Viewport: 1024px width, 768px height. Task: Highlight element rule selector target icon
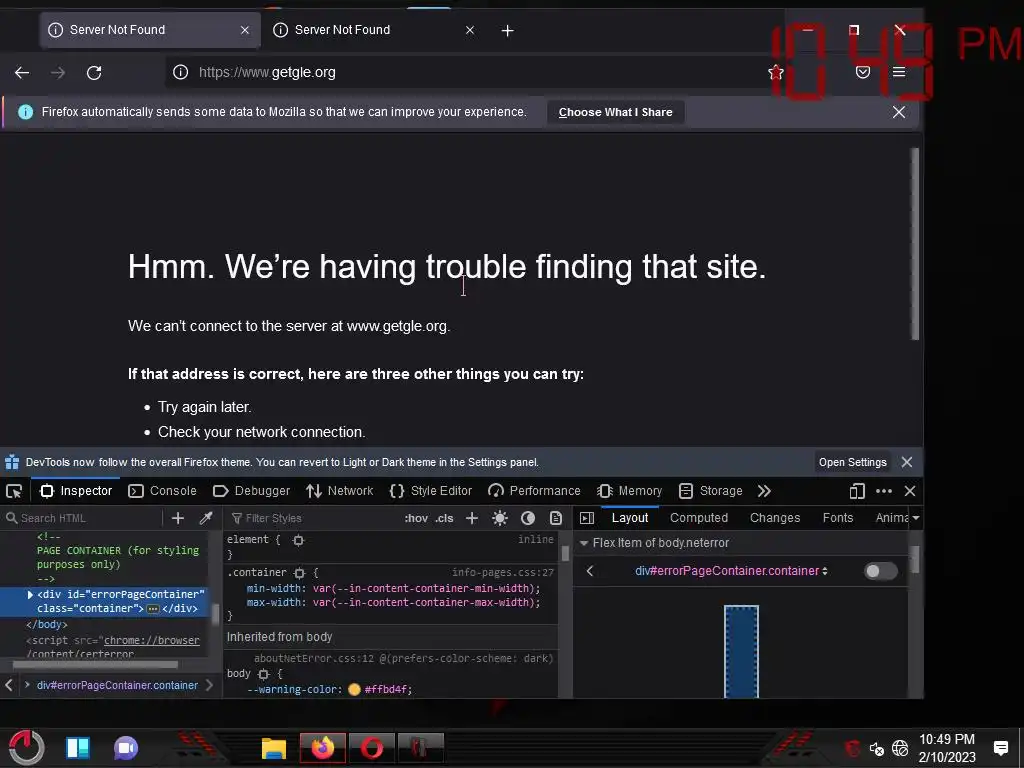pyautogui.click(x=298, y=540)
